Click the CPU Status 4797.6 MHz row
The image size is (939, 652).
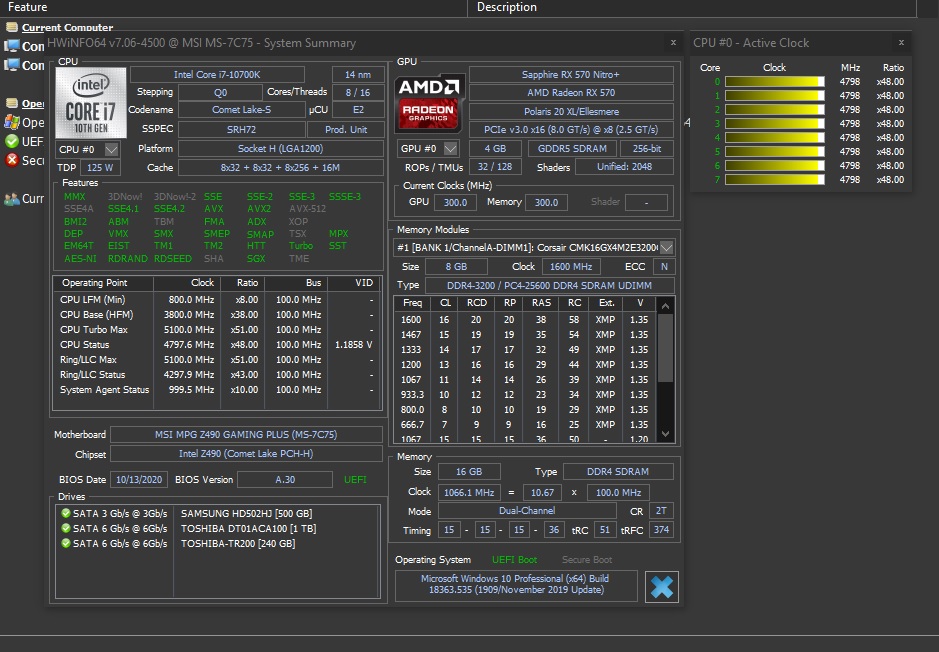click(x=217, y=344)
